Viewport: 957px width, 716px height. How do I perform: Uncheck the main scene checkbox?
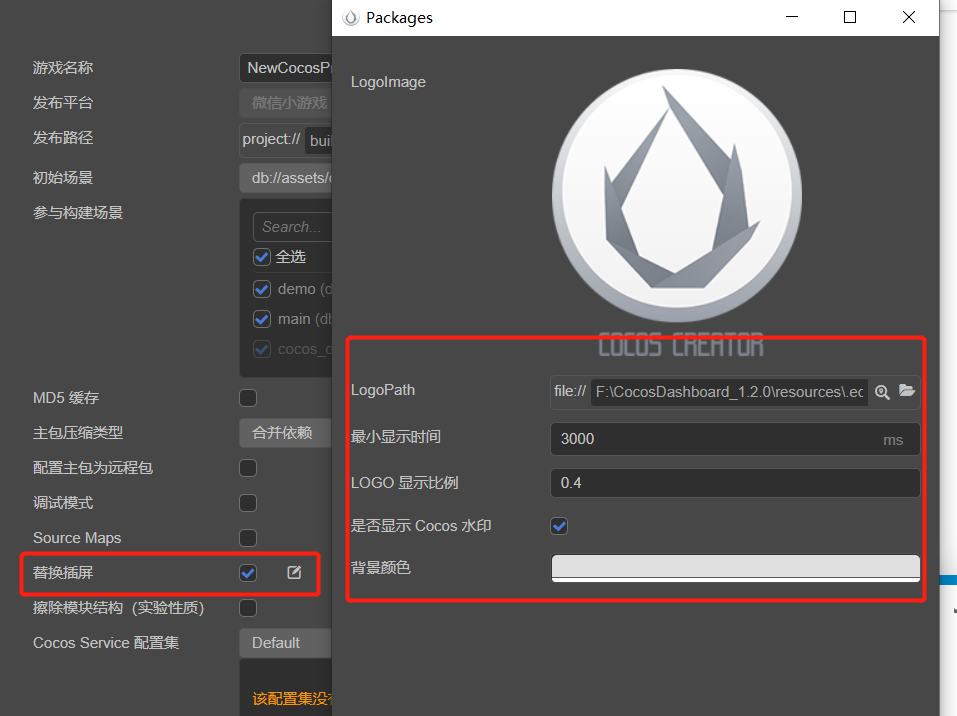tap(262, 319)
